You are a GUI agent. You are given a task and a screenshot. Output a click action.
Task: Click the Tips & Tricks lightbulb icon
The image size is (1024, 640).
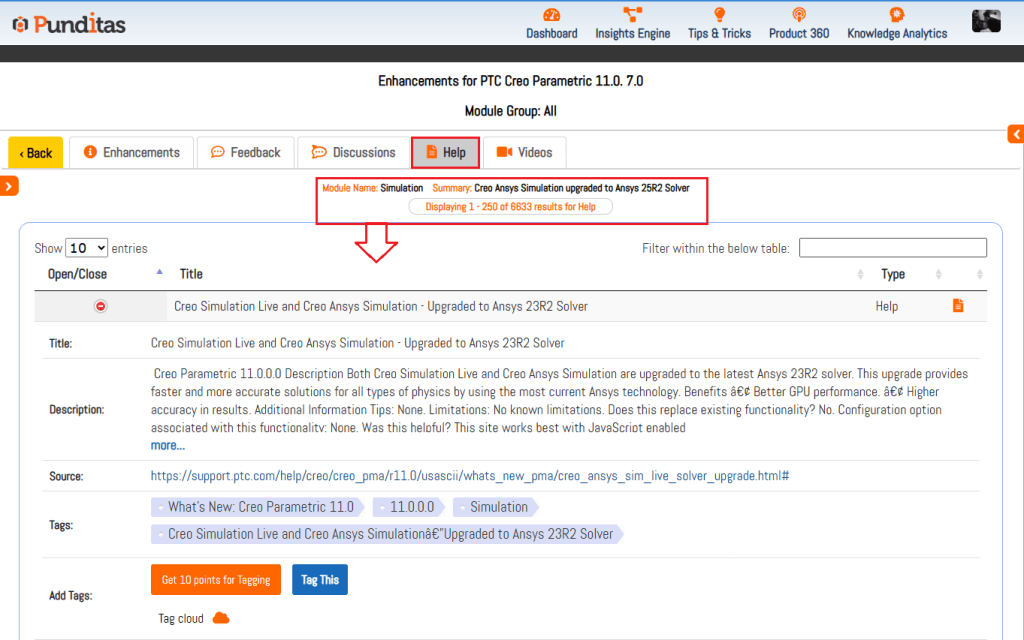point(718,15)
